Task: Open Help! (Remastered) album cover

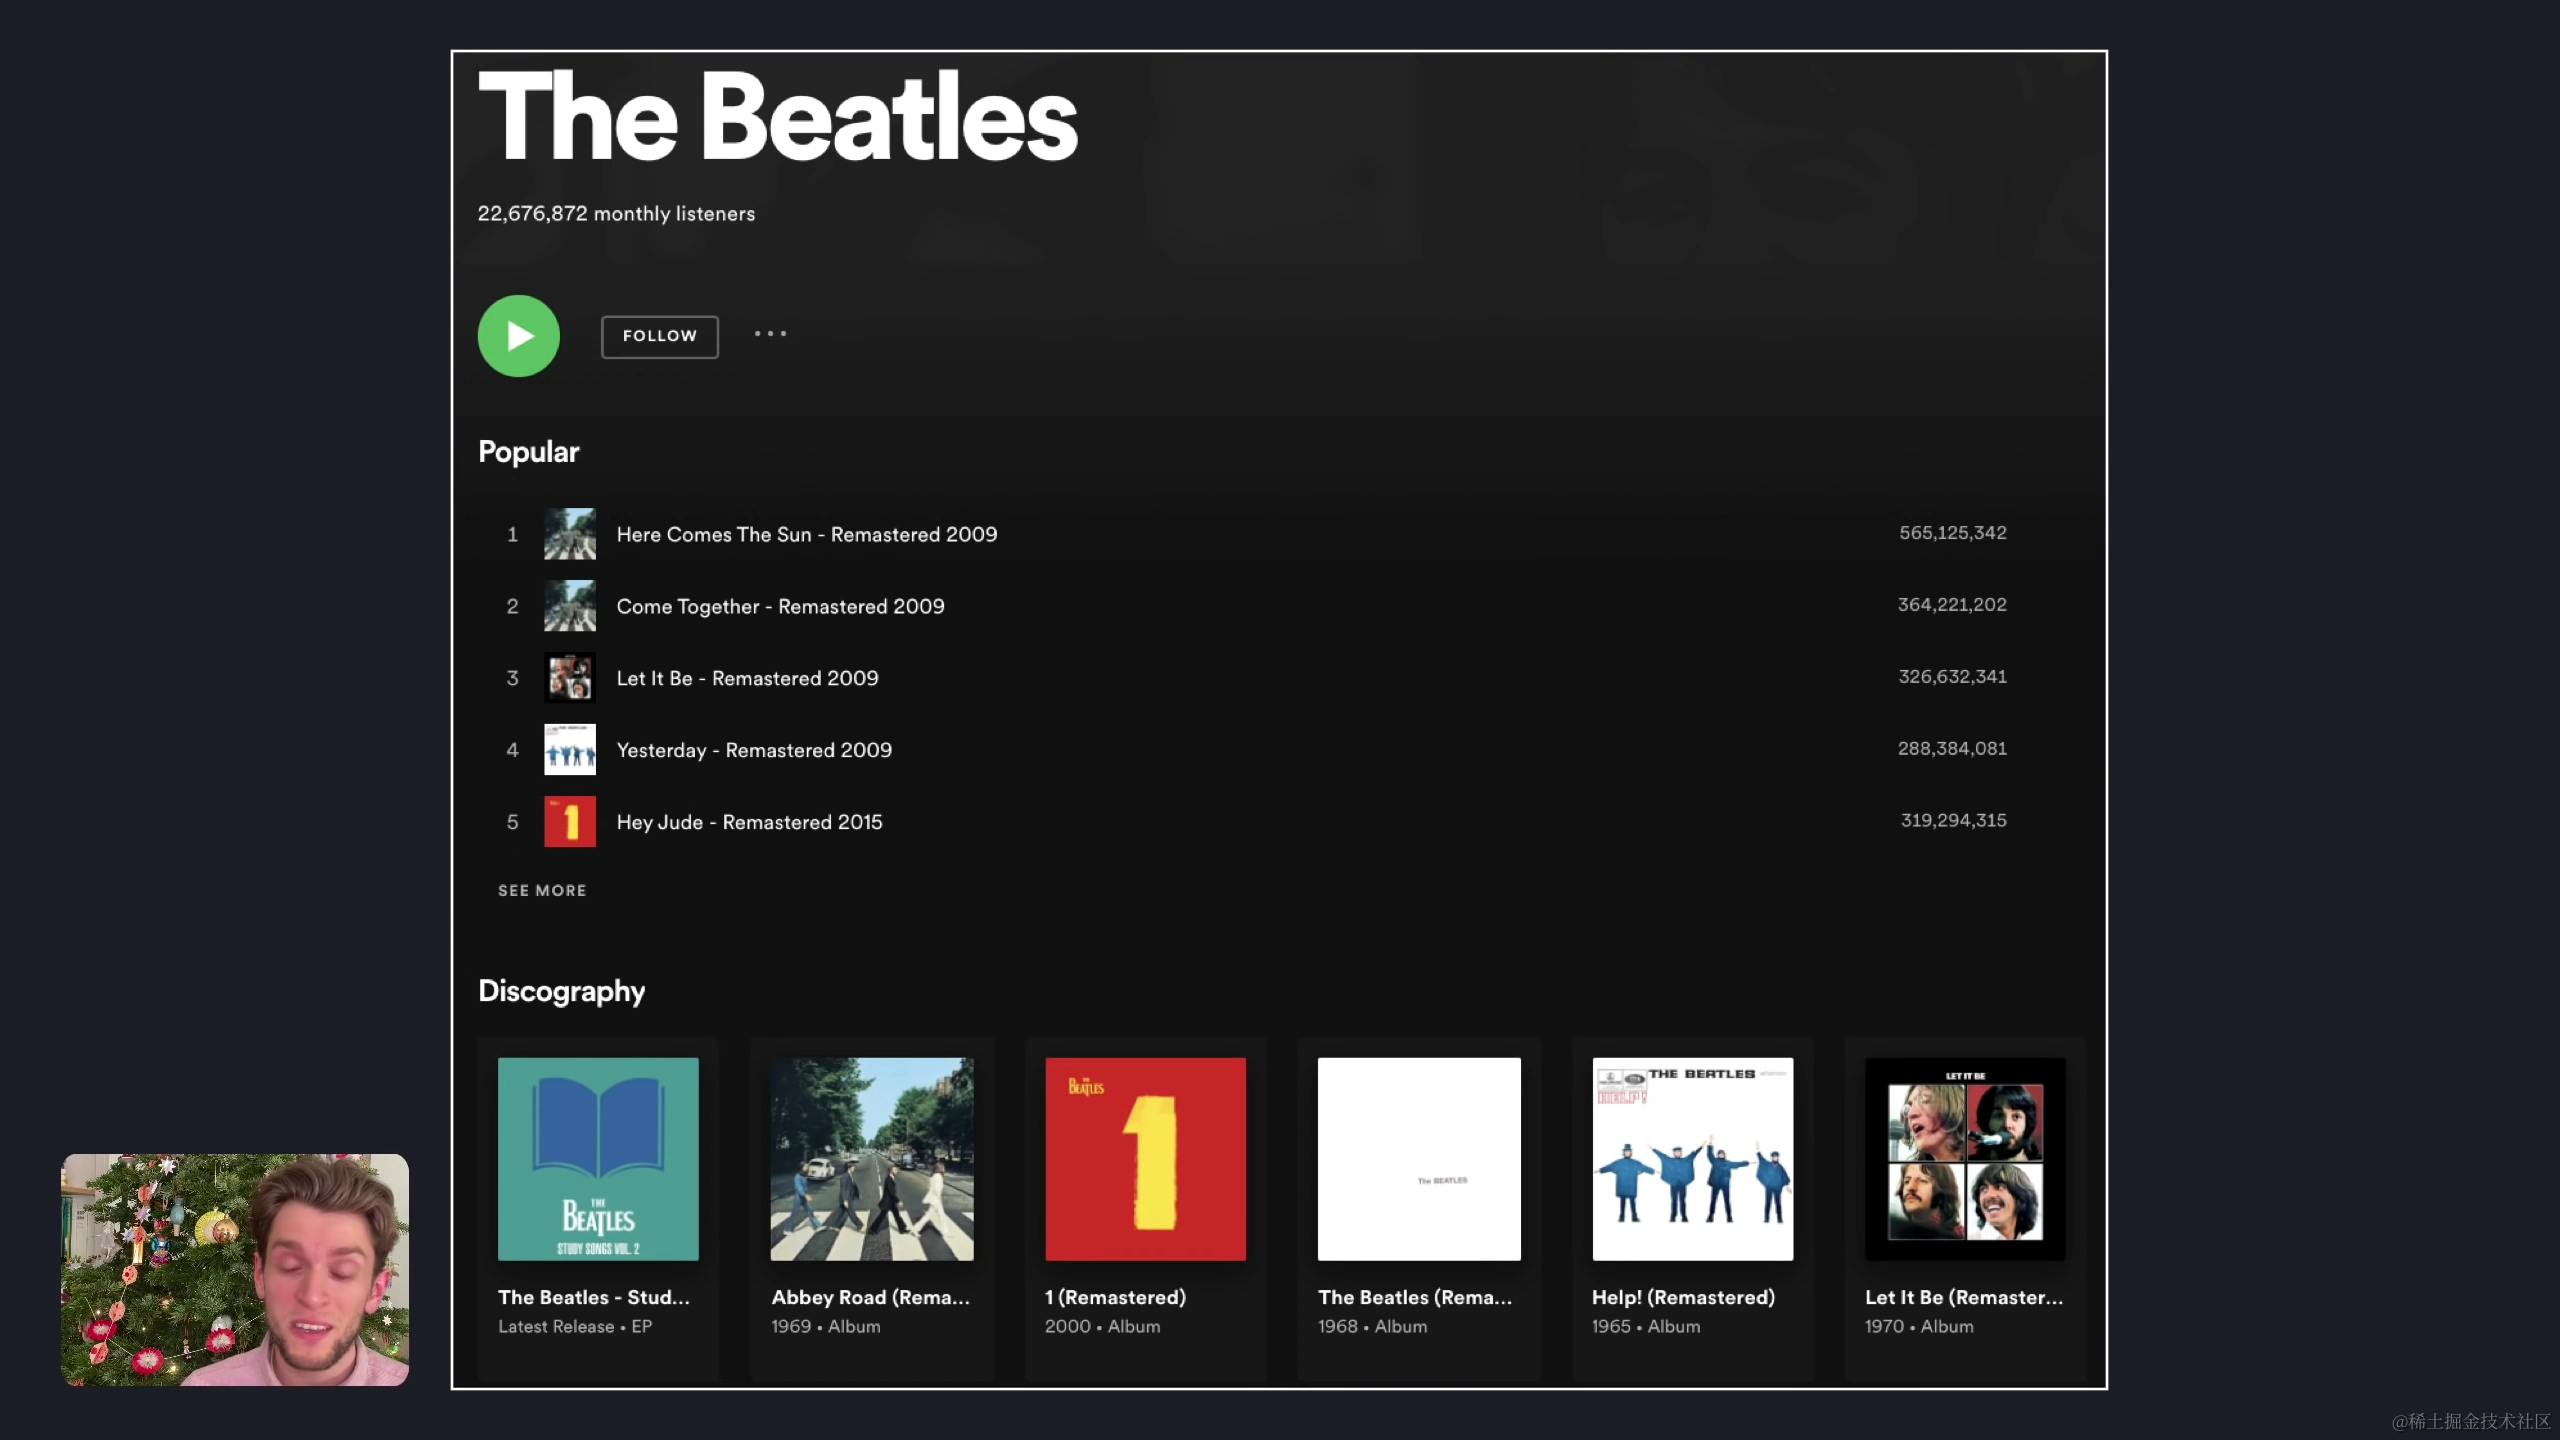Action: tap(1692, 1160)
